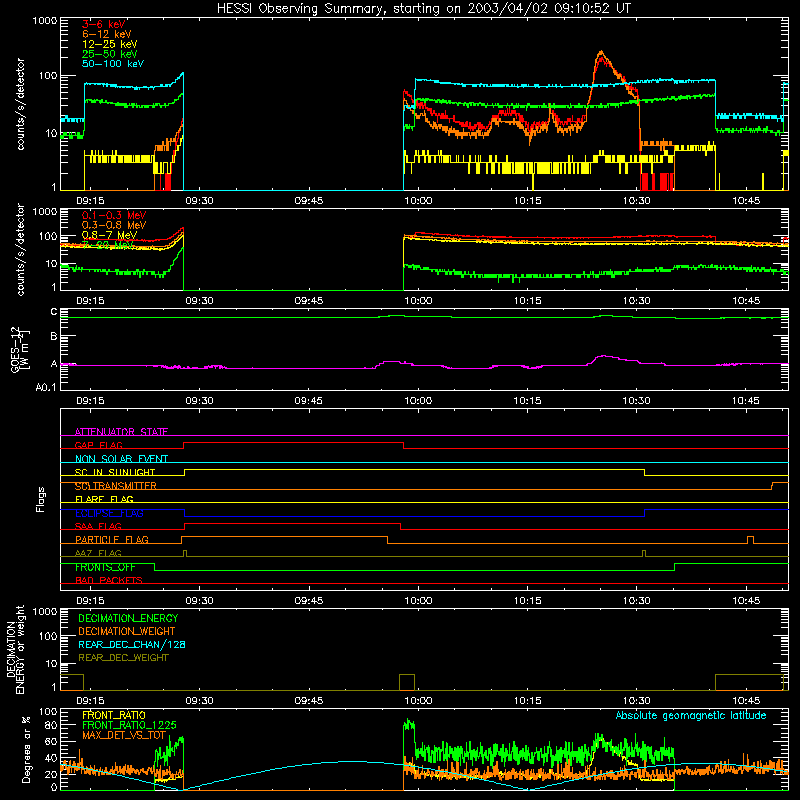The height and width of the screenshot is (800, 800).
Task: Click the AAZ_FLAG label
Action: point(98,553)
